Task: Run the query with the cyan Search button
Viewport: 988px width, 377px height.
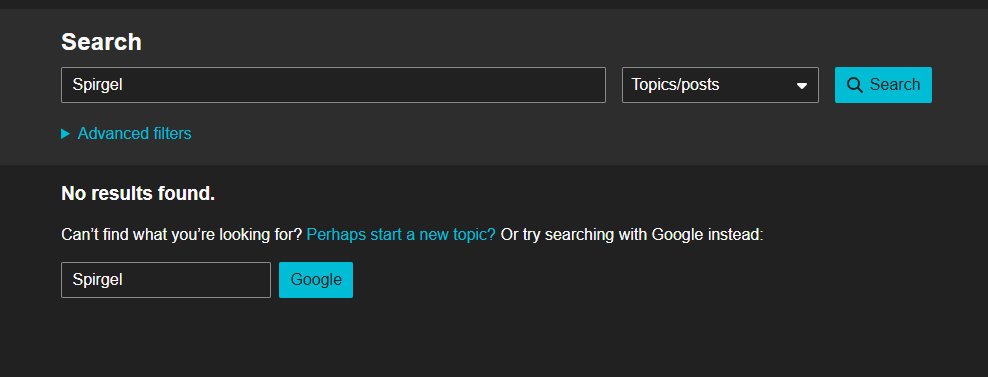Action: [x=883, y=85]
